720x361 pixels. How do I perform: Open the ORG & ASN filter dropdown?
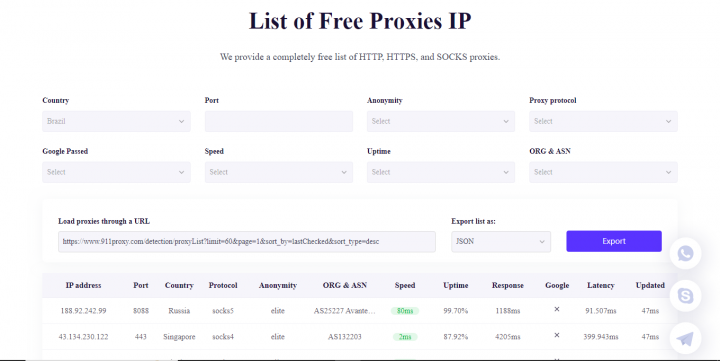tap(603, 172)
